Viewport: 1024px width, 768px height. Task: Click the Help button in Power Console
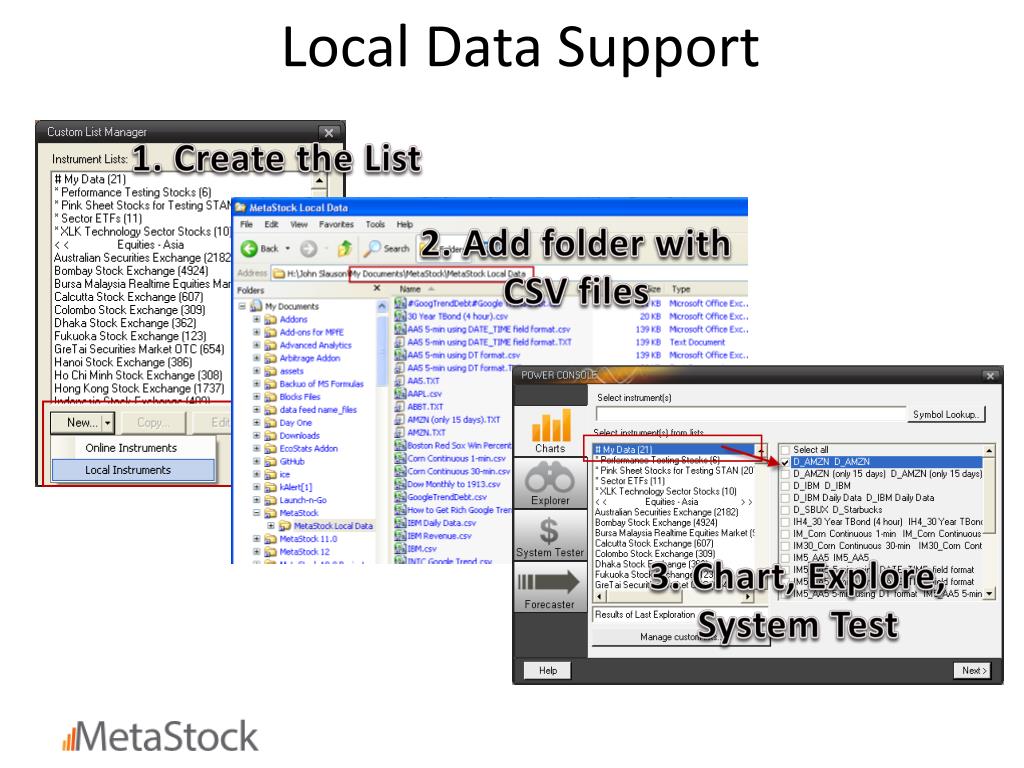click(548, 671)
